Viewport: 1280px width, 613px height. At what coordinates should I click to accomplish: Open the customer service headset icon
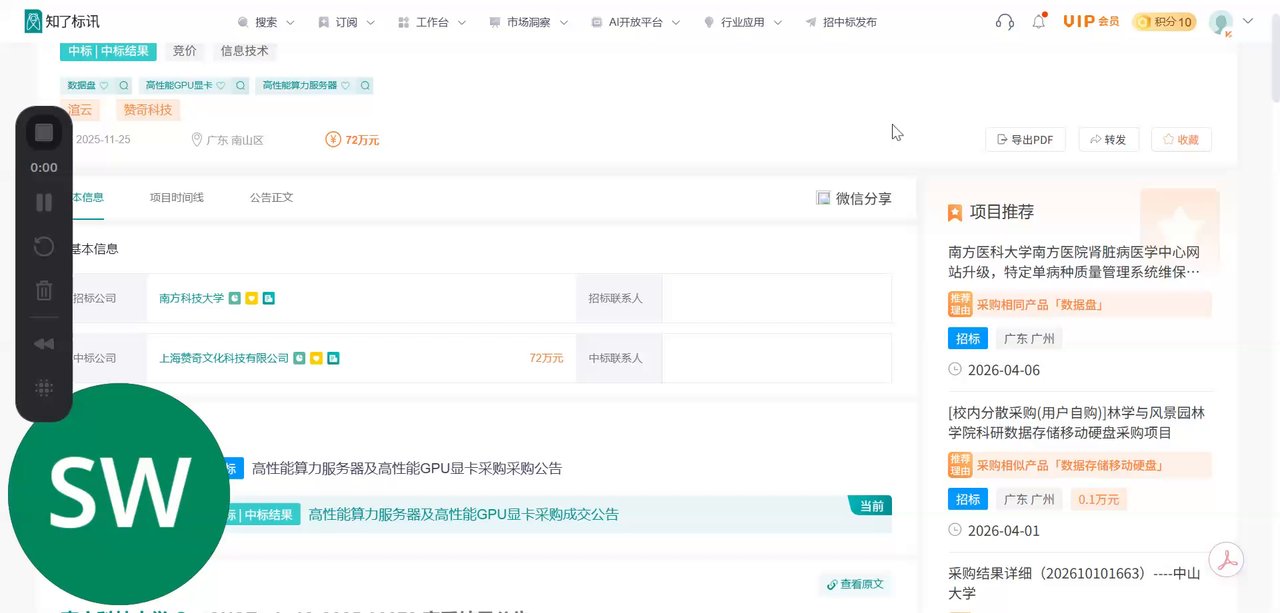point(1005,21)
